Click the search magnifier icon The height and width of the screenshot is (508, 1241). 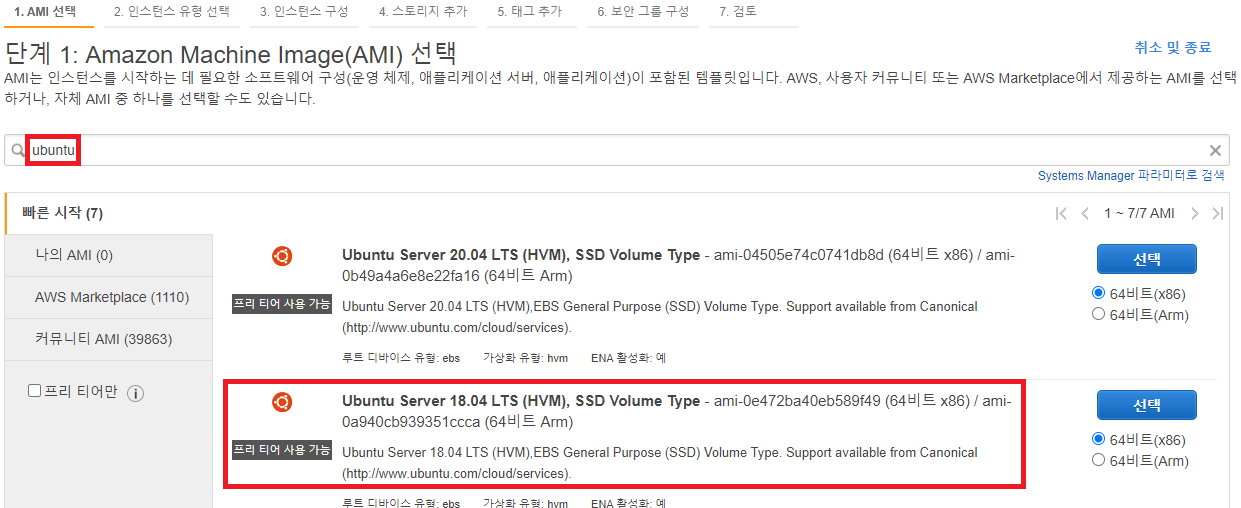point(17,151)
